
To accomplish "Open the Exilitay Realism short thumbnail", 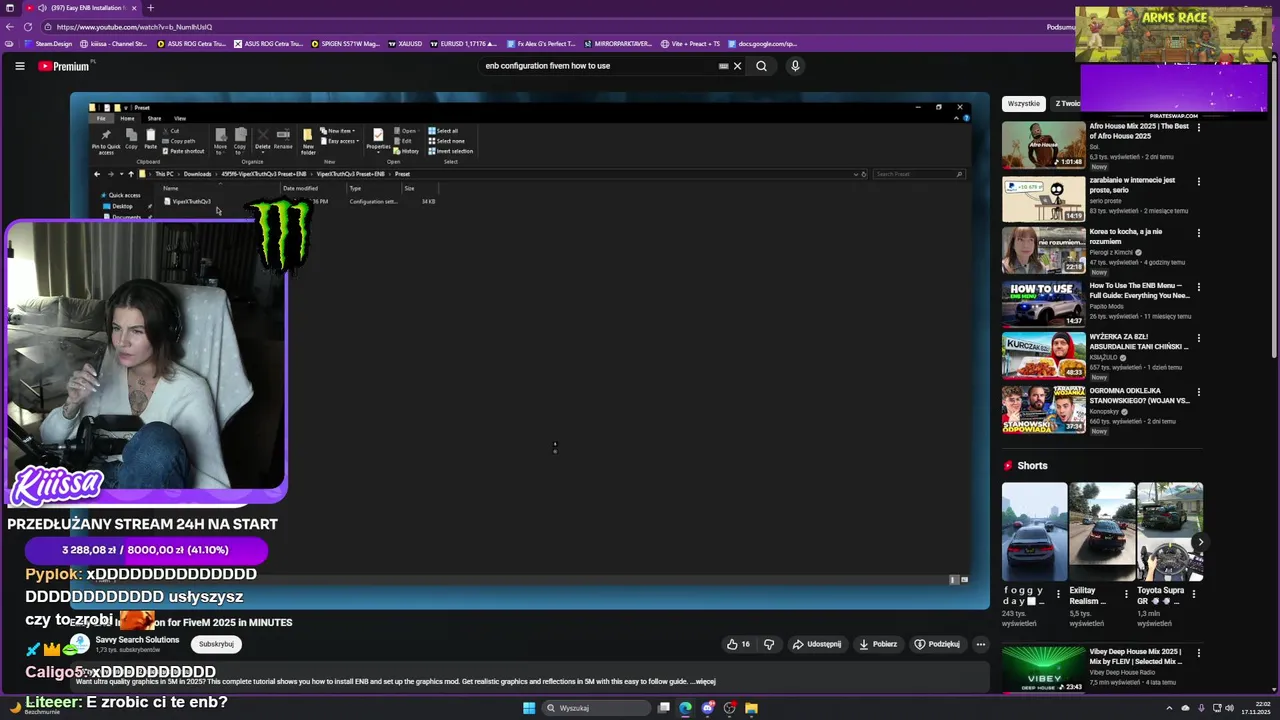I will (1102, 532).
